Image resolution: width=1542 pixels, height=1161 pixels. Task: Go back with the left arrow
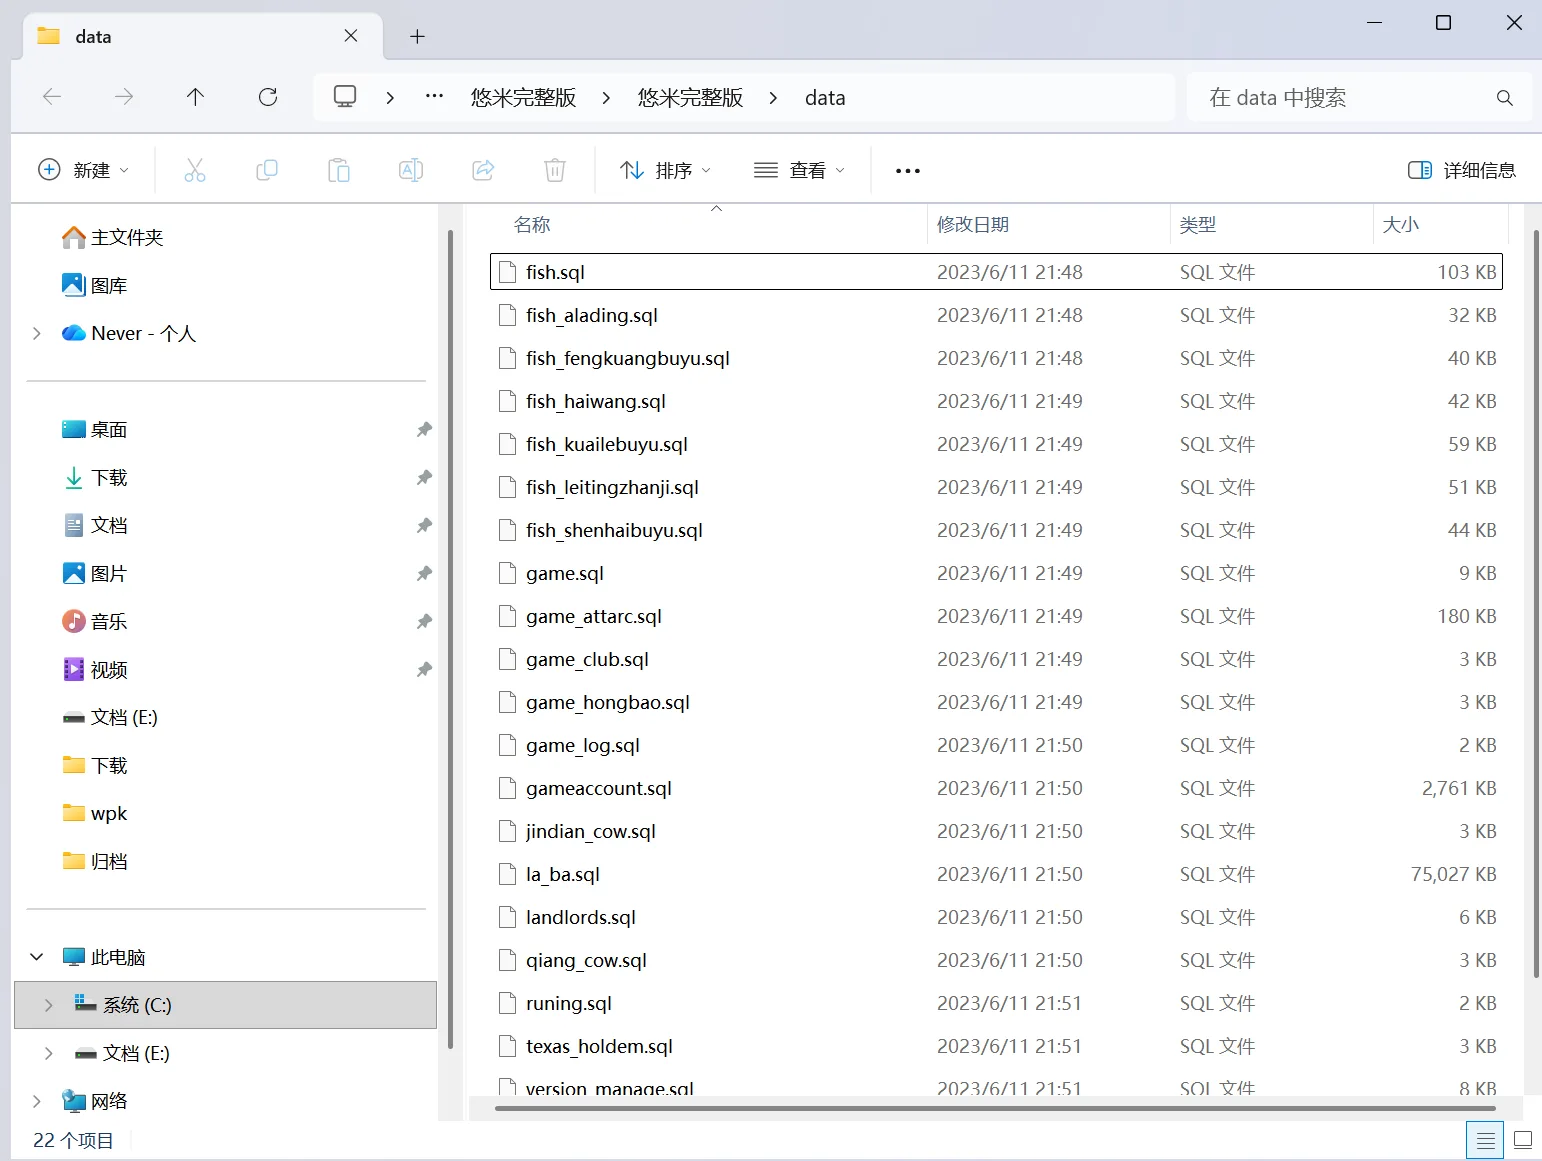[52, 97]
